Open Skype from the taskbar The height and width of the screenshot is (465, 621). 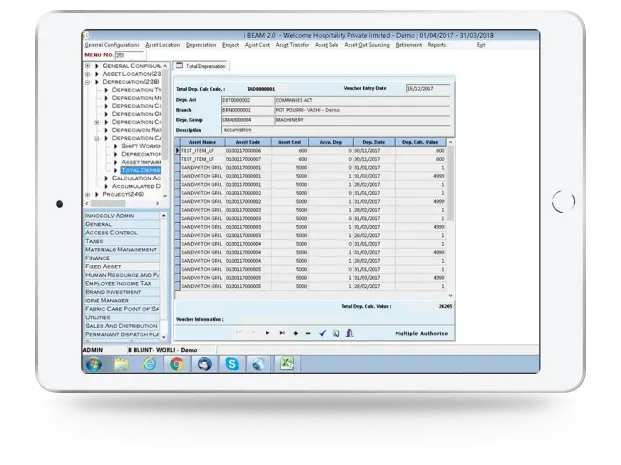pos(232,364)
